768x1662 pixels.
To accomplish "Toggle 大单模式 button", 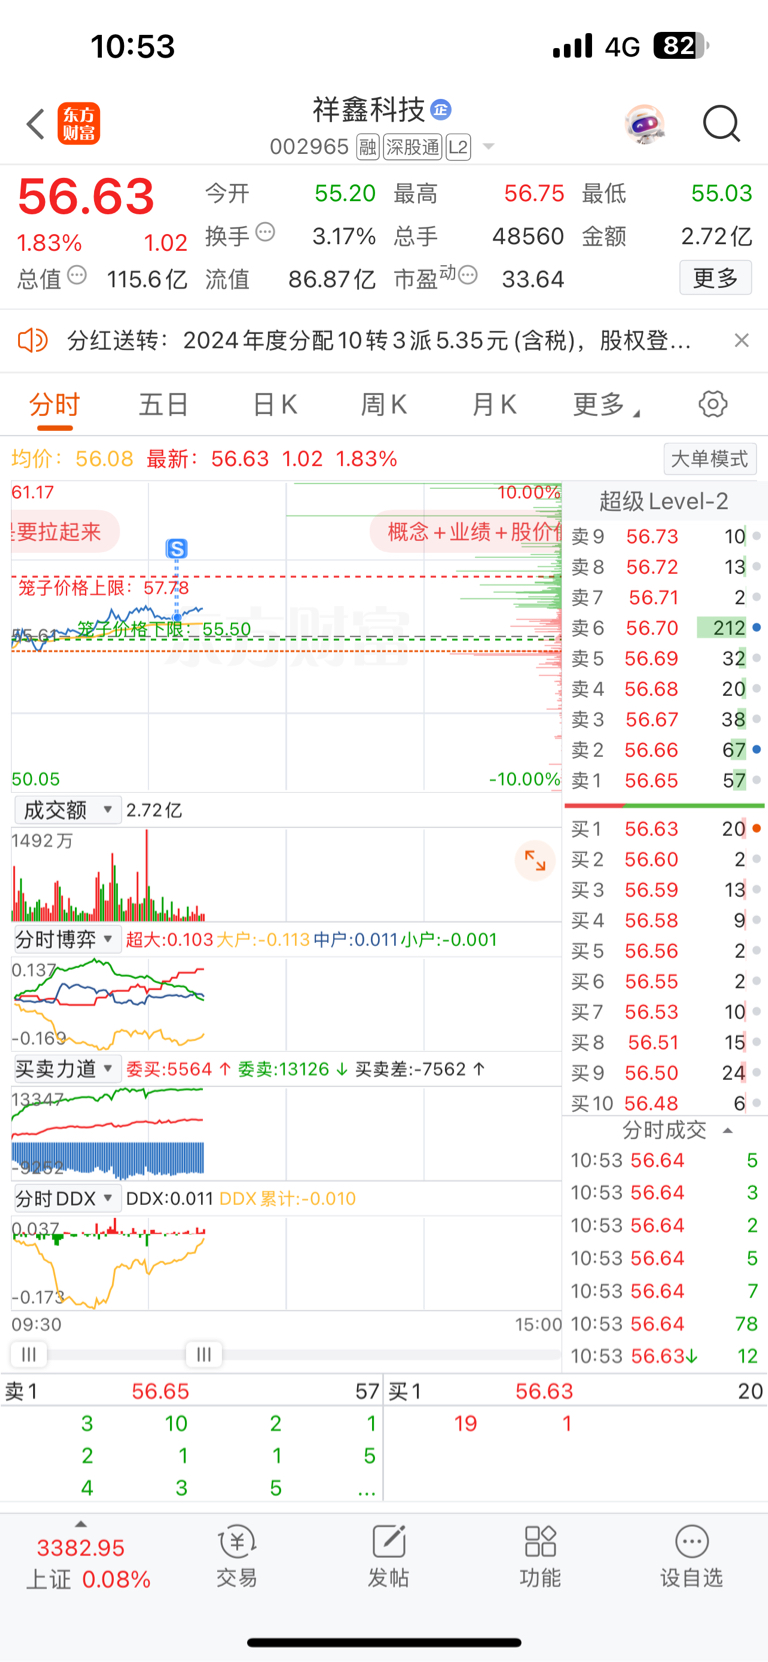I will [709, 459].
